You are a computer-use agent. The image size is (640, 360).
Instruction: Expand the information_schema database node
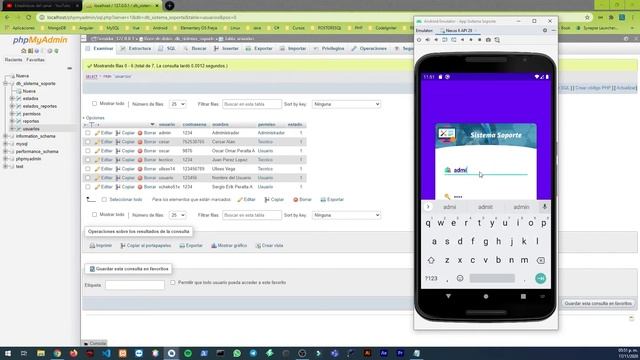(5, 136)
